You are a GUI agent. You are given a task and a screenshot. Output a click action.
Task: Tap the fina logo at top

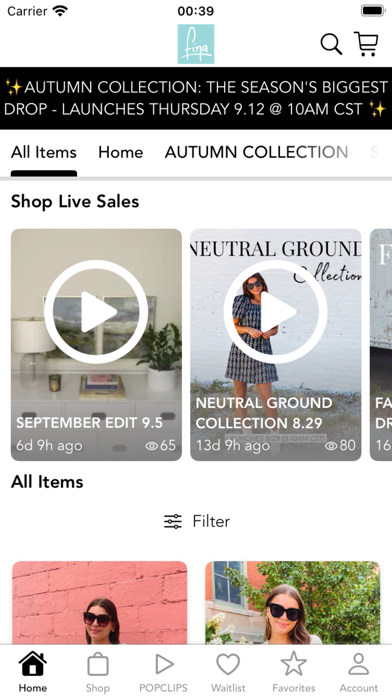(196, 44)
